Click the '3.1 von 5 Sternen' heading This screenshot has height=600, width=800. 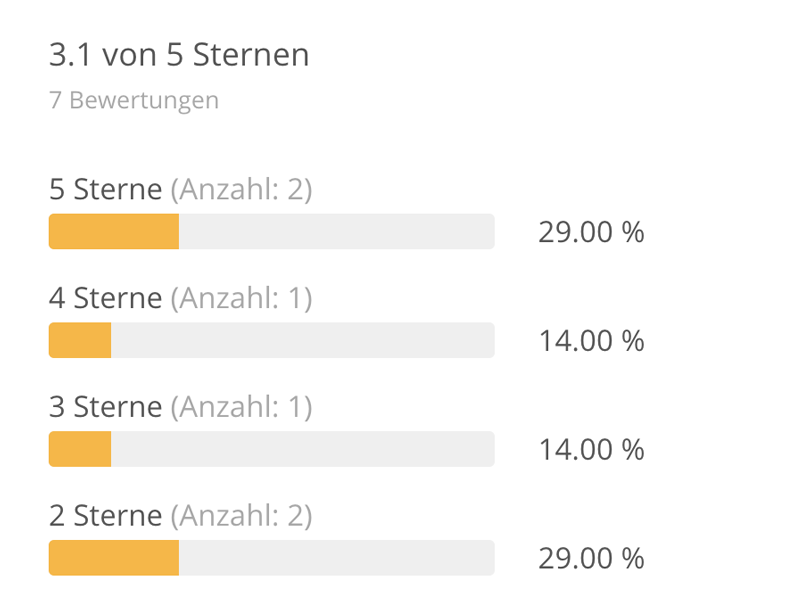click(x=179, y=54)
